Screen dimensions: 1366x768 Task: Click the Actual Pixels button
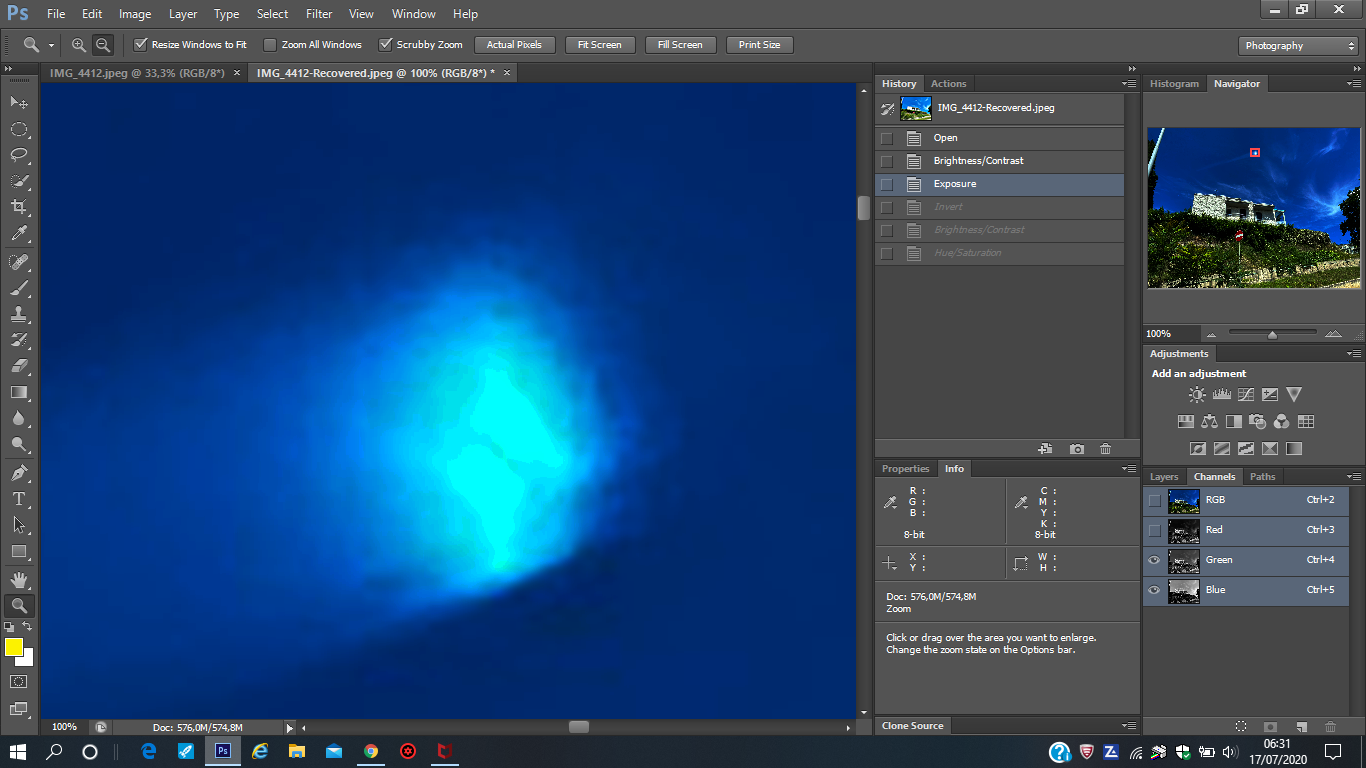[514, 45]
